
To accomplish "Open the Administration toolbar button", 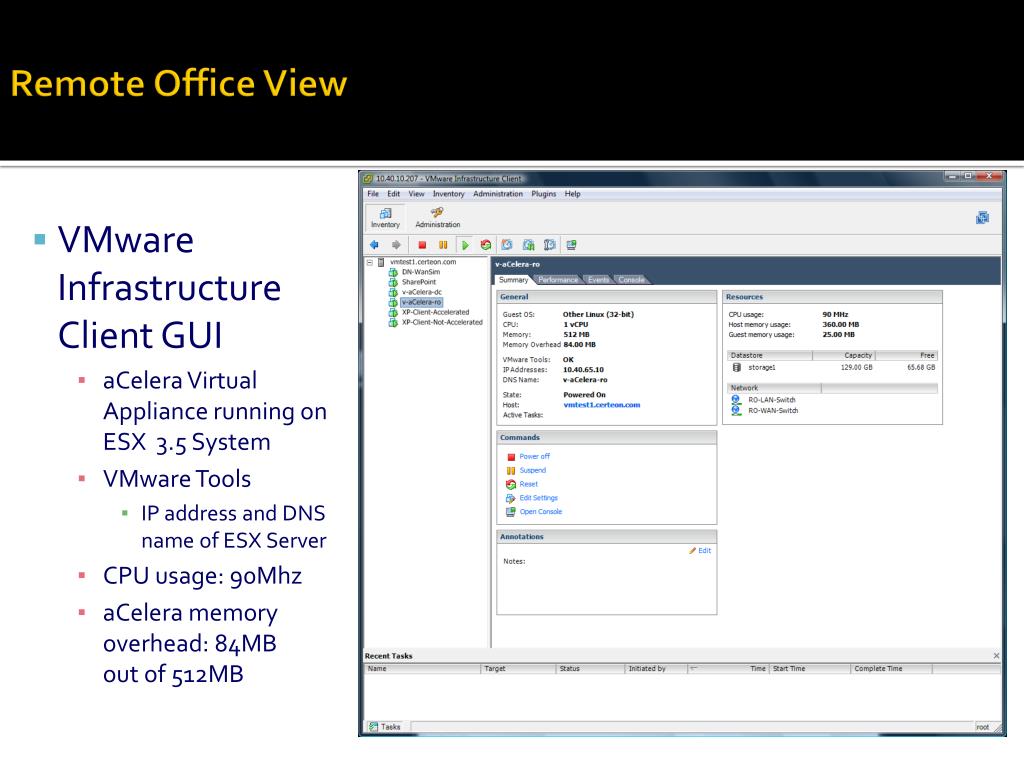I will point(438,217).
